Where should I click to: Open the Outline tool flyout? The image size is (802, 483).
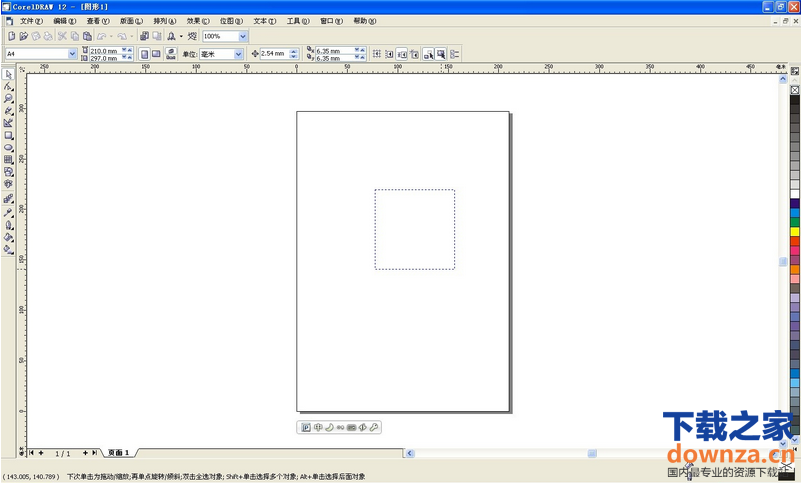(x=8, y=225)
